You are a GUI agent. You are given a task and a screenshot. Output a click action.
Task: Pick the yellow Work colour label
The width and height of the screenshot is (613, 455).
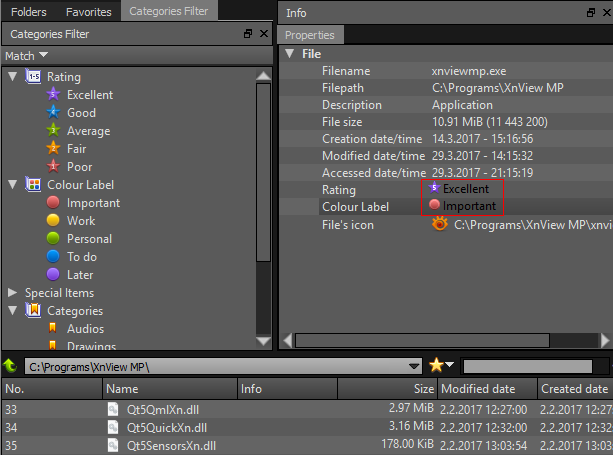point(53,220)
